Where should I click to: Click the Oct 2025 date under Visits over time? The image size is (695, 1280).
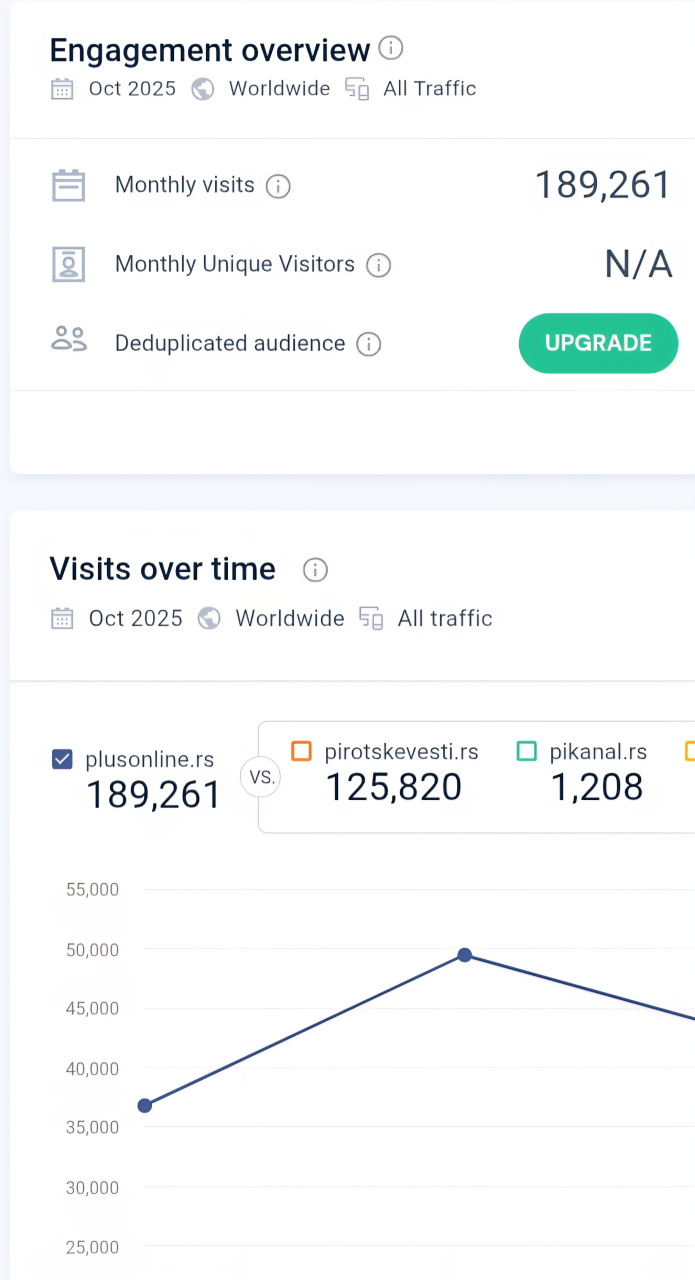[136, 618]
